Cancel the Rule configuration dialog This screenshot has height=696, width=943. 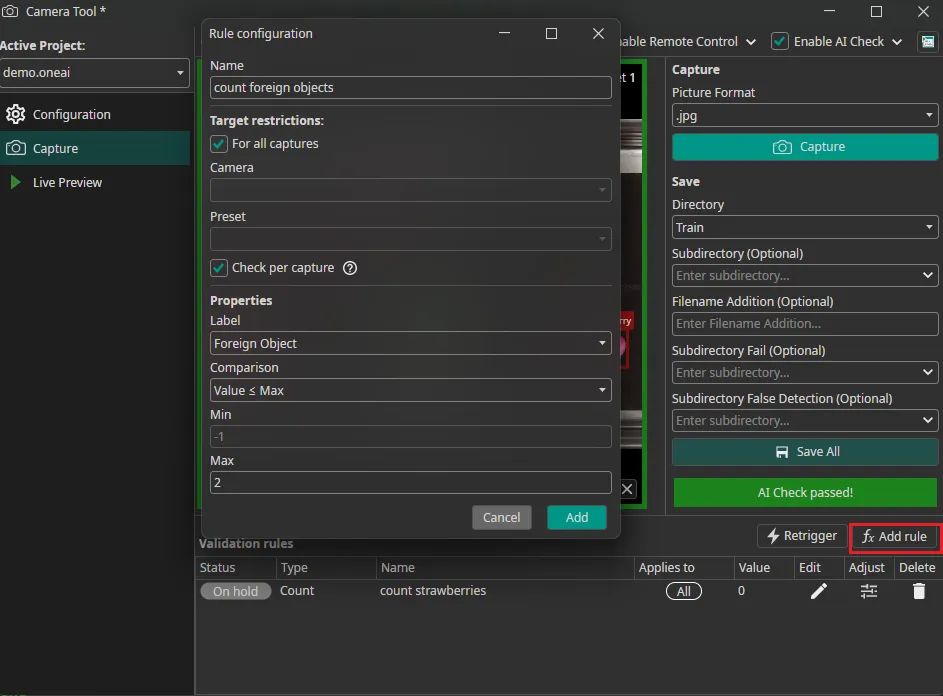pyautogui.click(x=501, y=517)
